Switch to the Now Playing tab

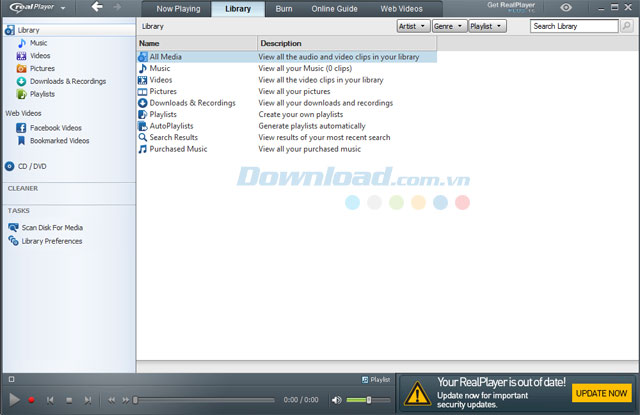tap(178, 9)
